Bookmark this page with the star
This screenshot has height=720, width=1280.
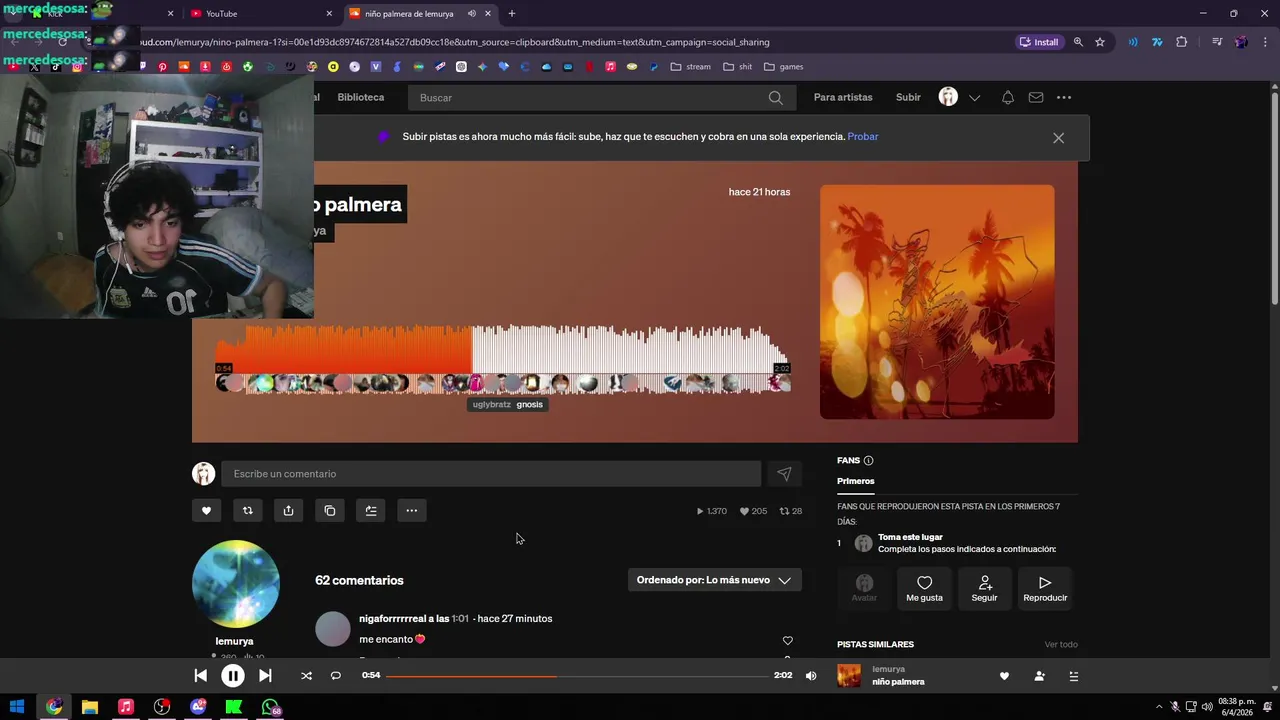(1100, 42)
